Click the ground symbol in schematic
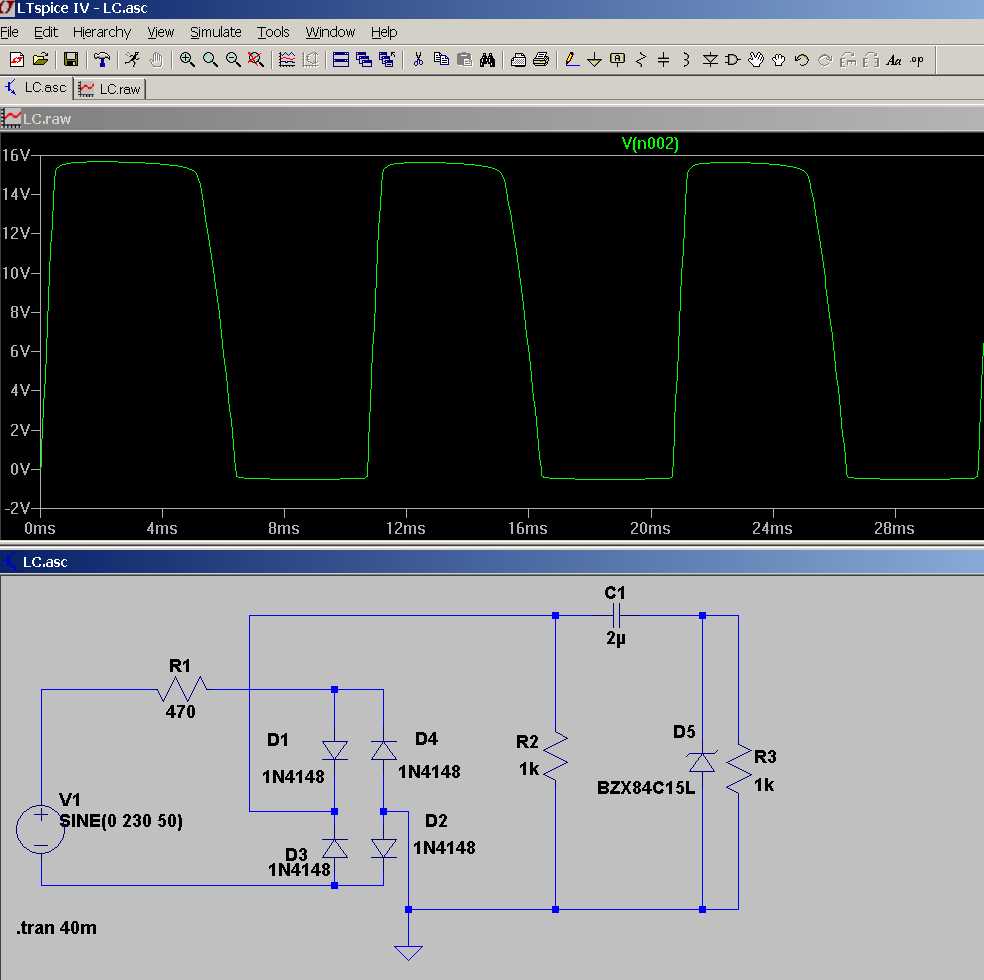The image size is (984, 980). coord(409,952)
